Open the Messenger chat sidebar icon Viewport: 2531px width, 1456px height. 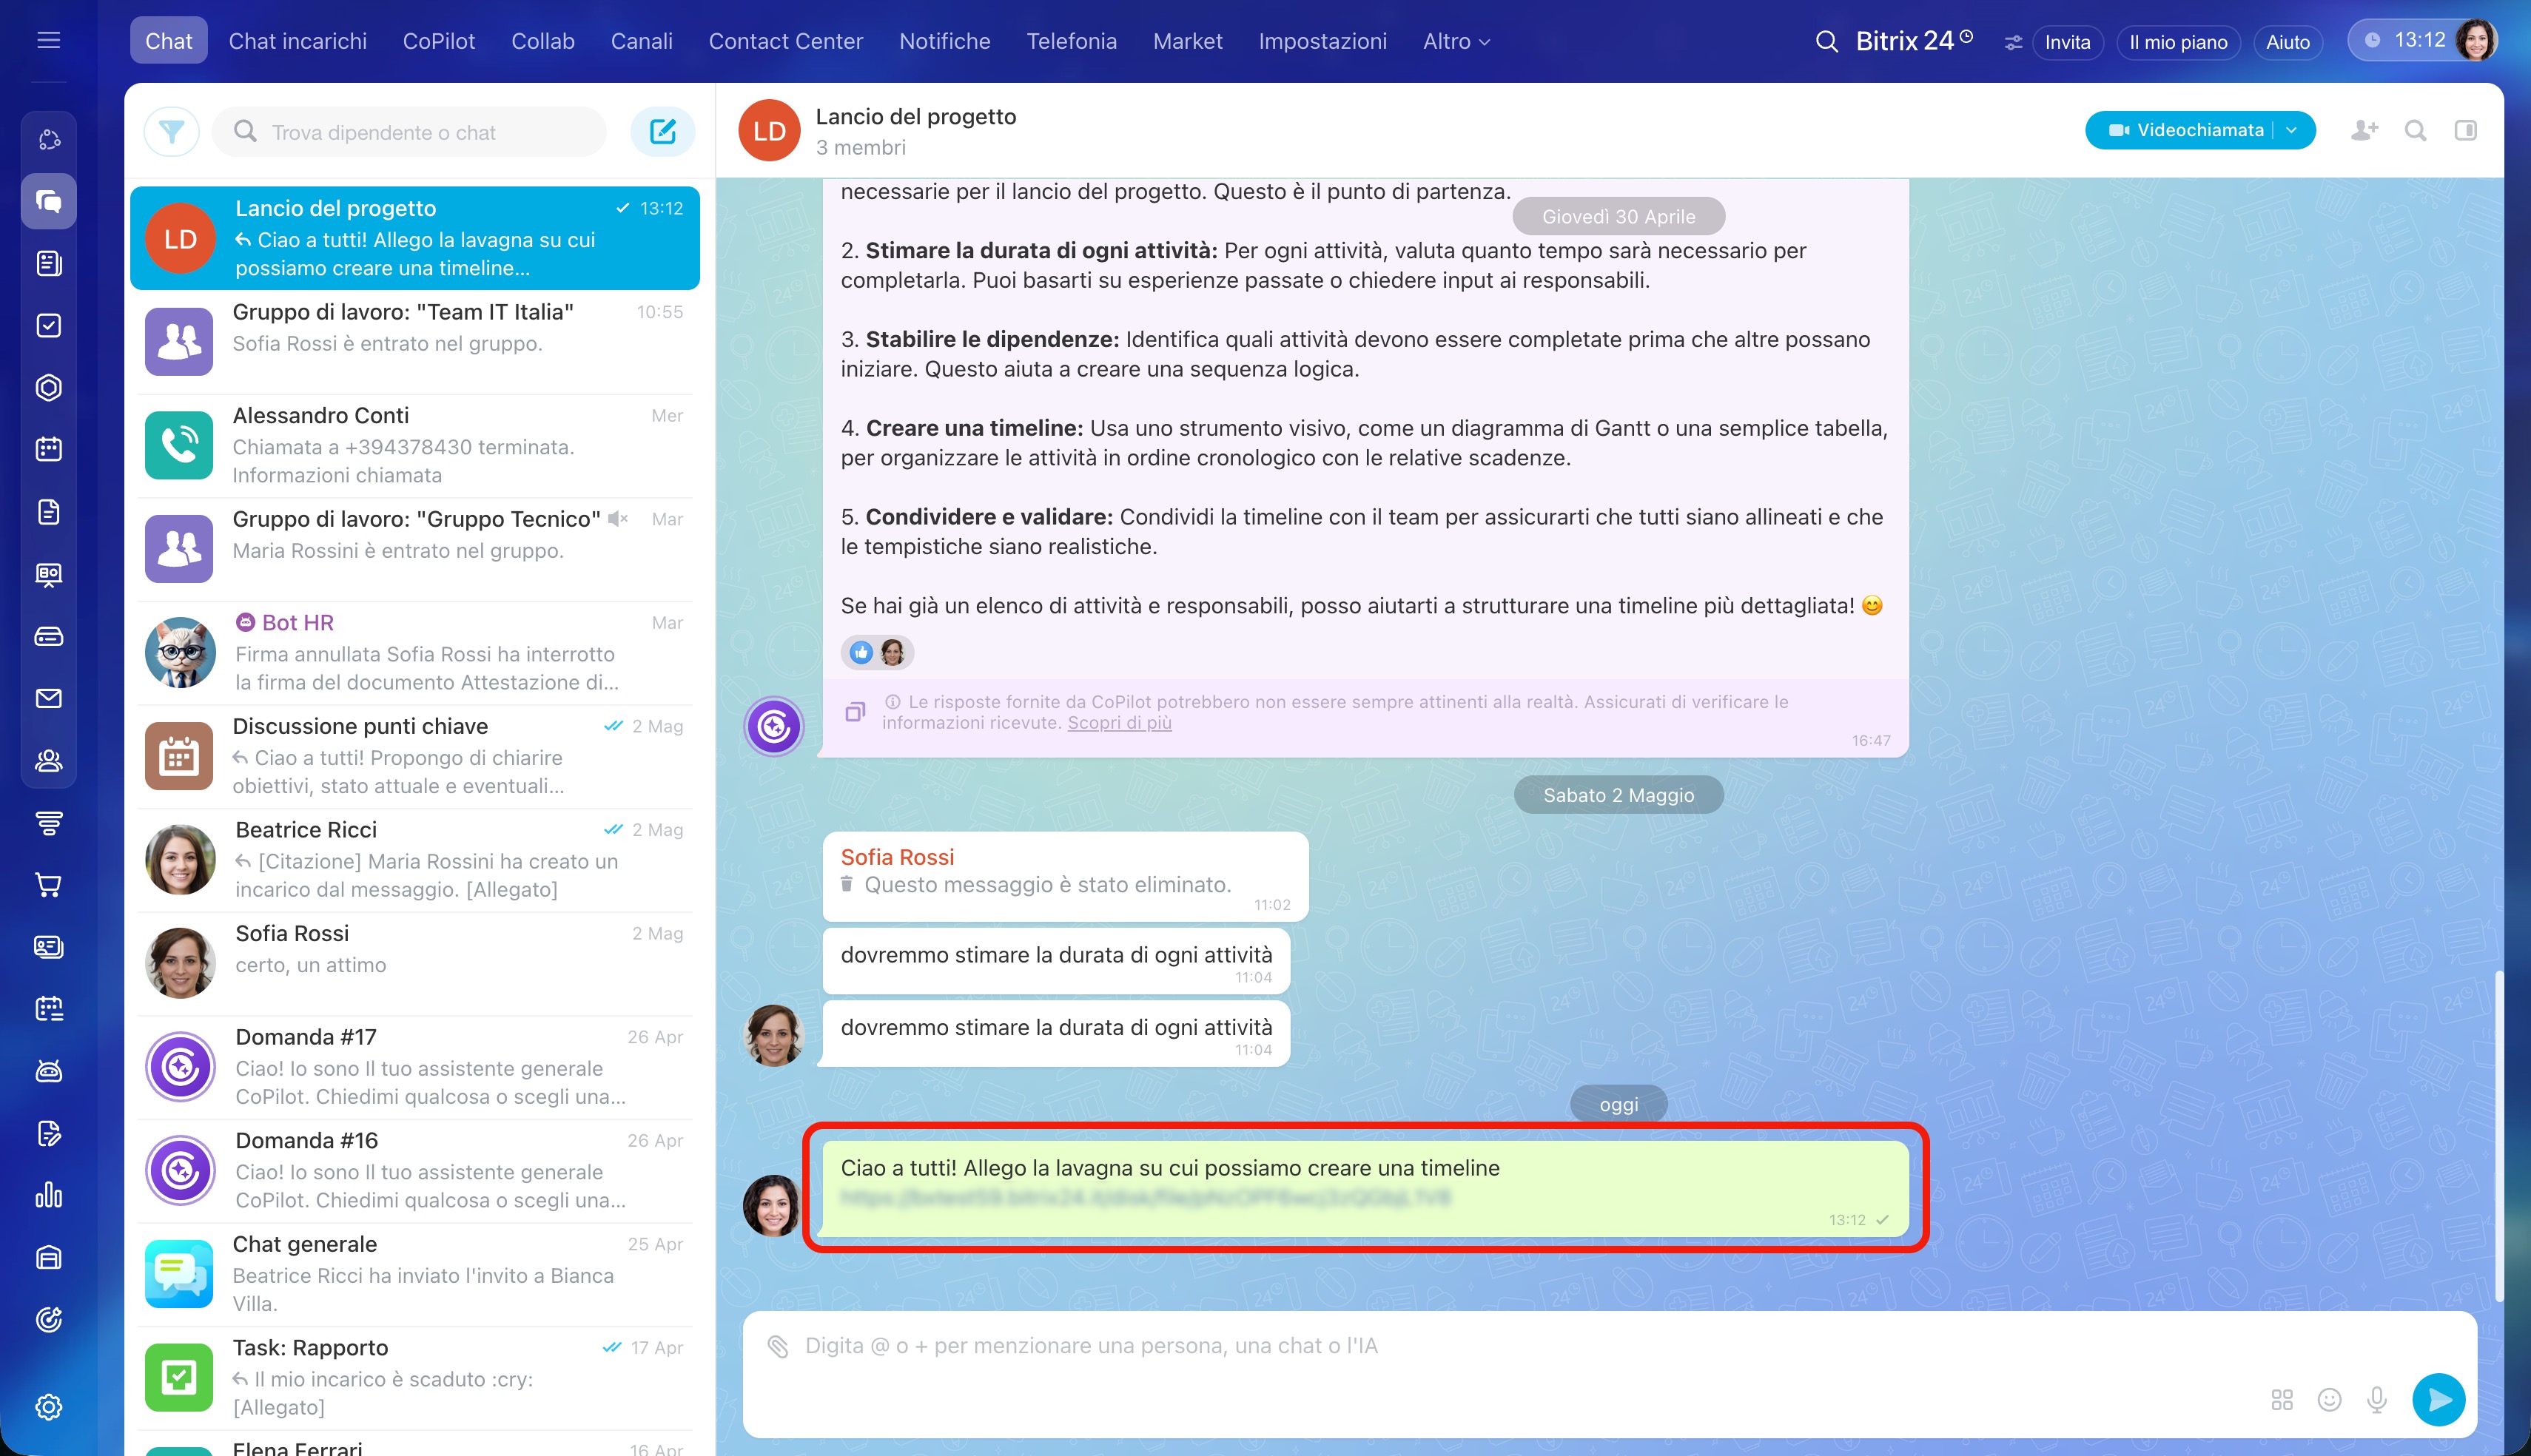point(48,201)
